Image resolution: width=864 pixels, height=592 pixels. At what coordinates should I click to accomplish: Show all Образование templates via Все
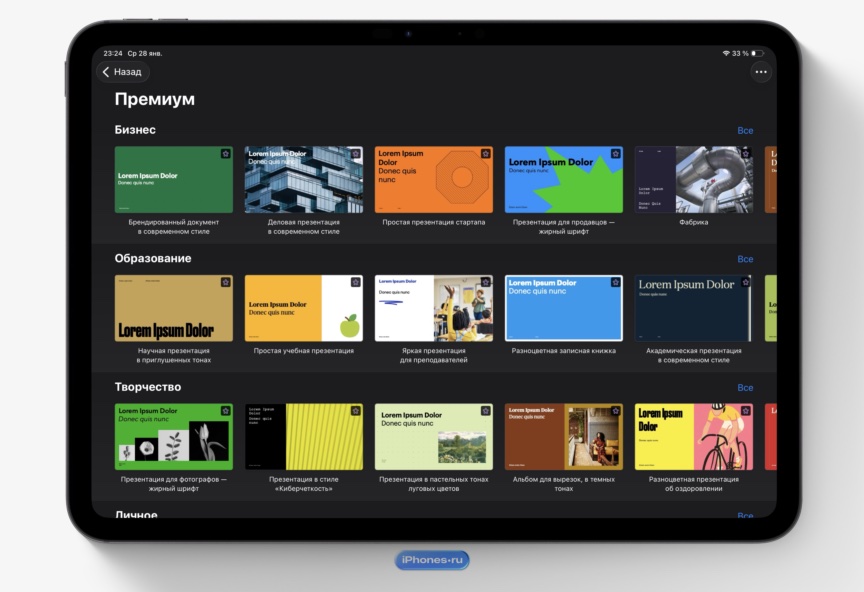(745, 259)
